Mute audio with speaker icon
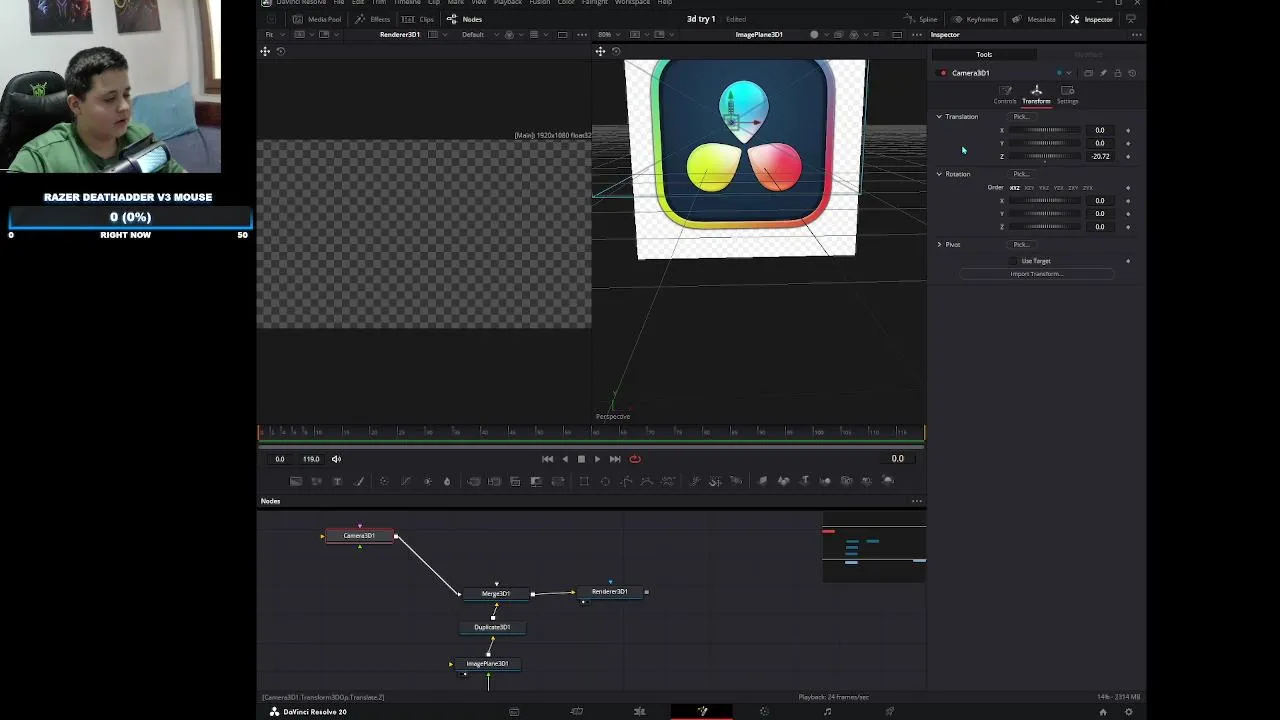 coord(336,459)
